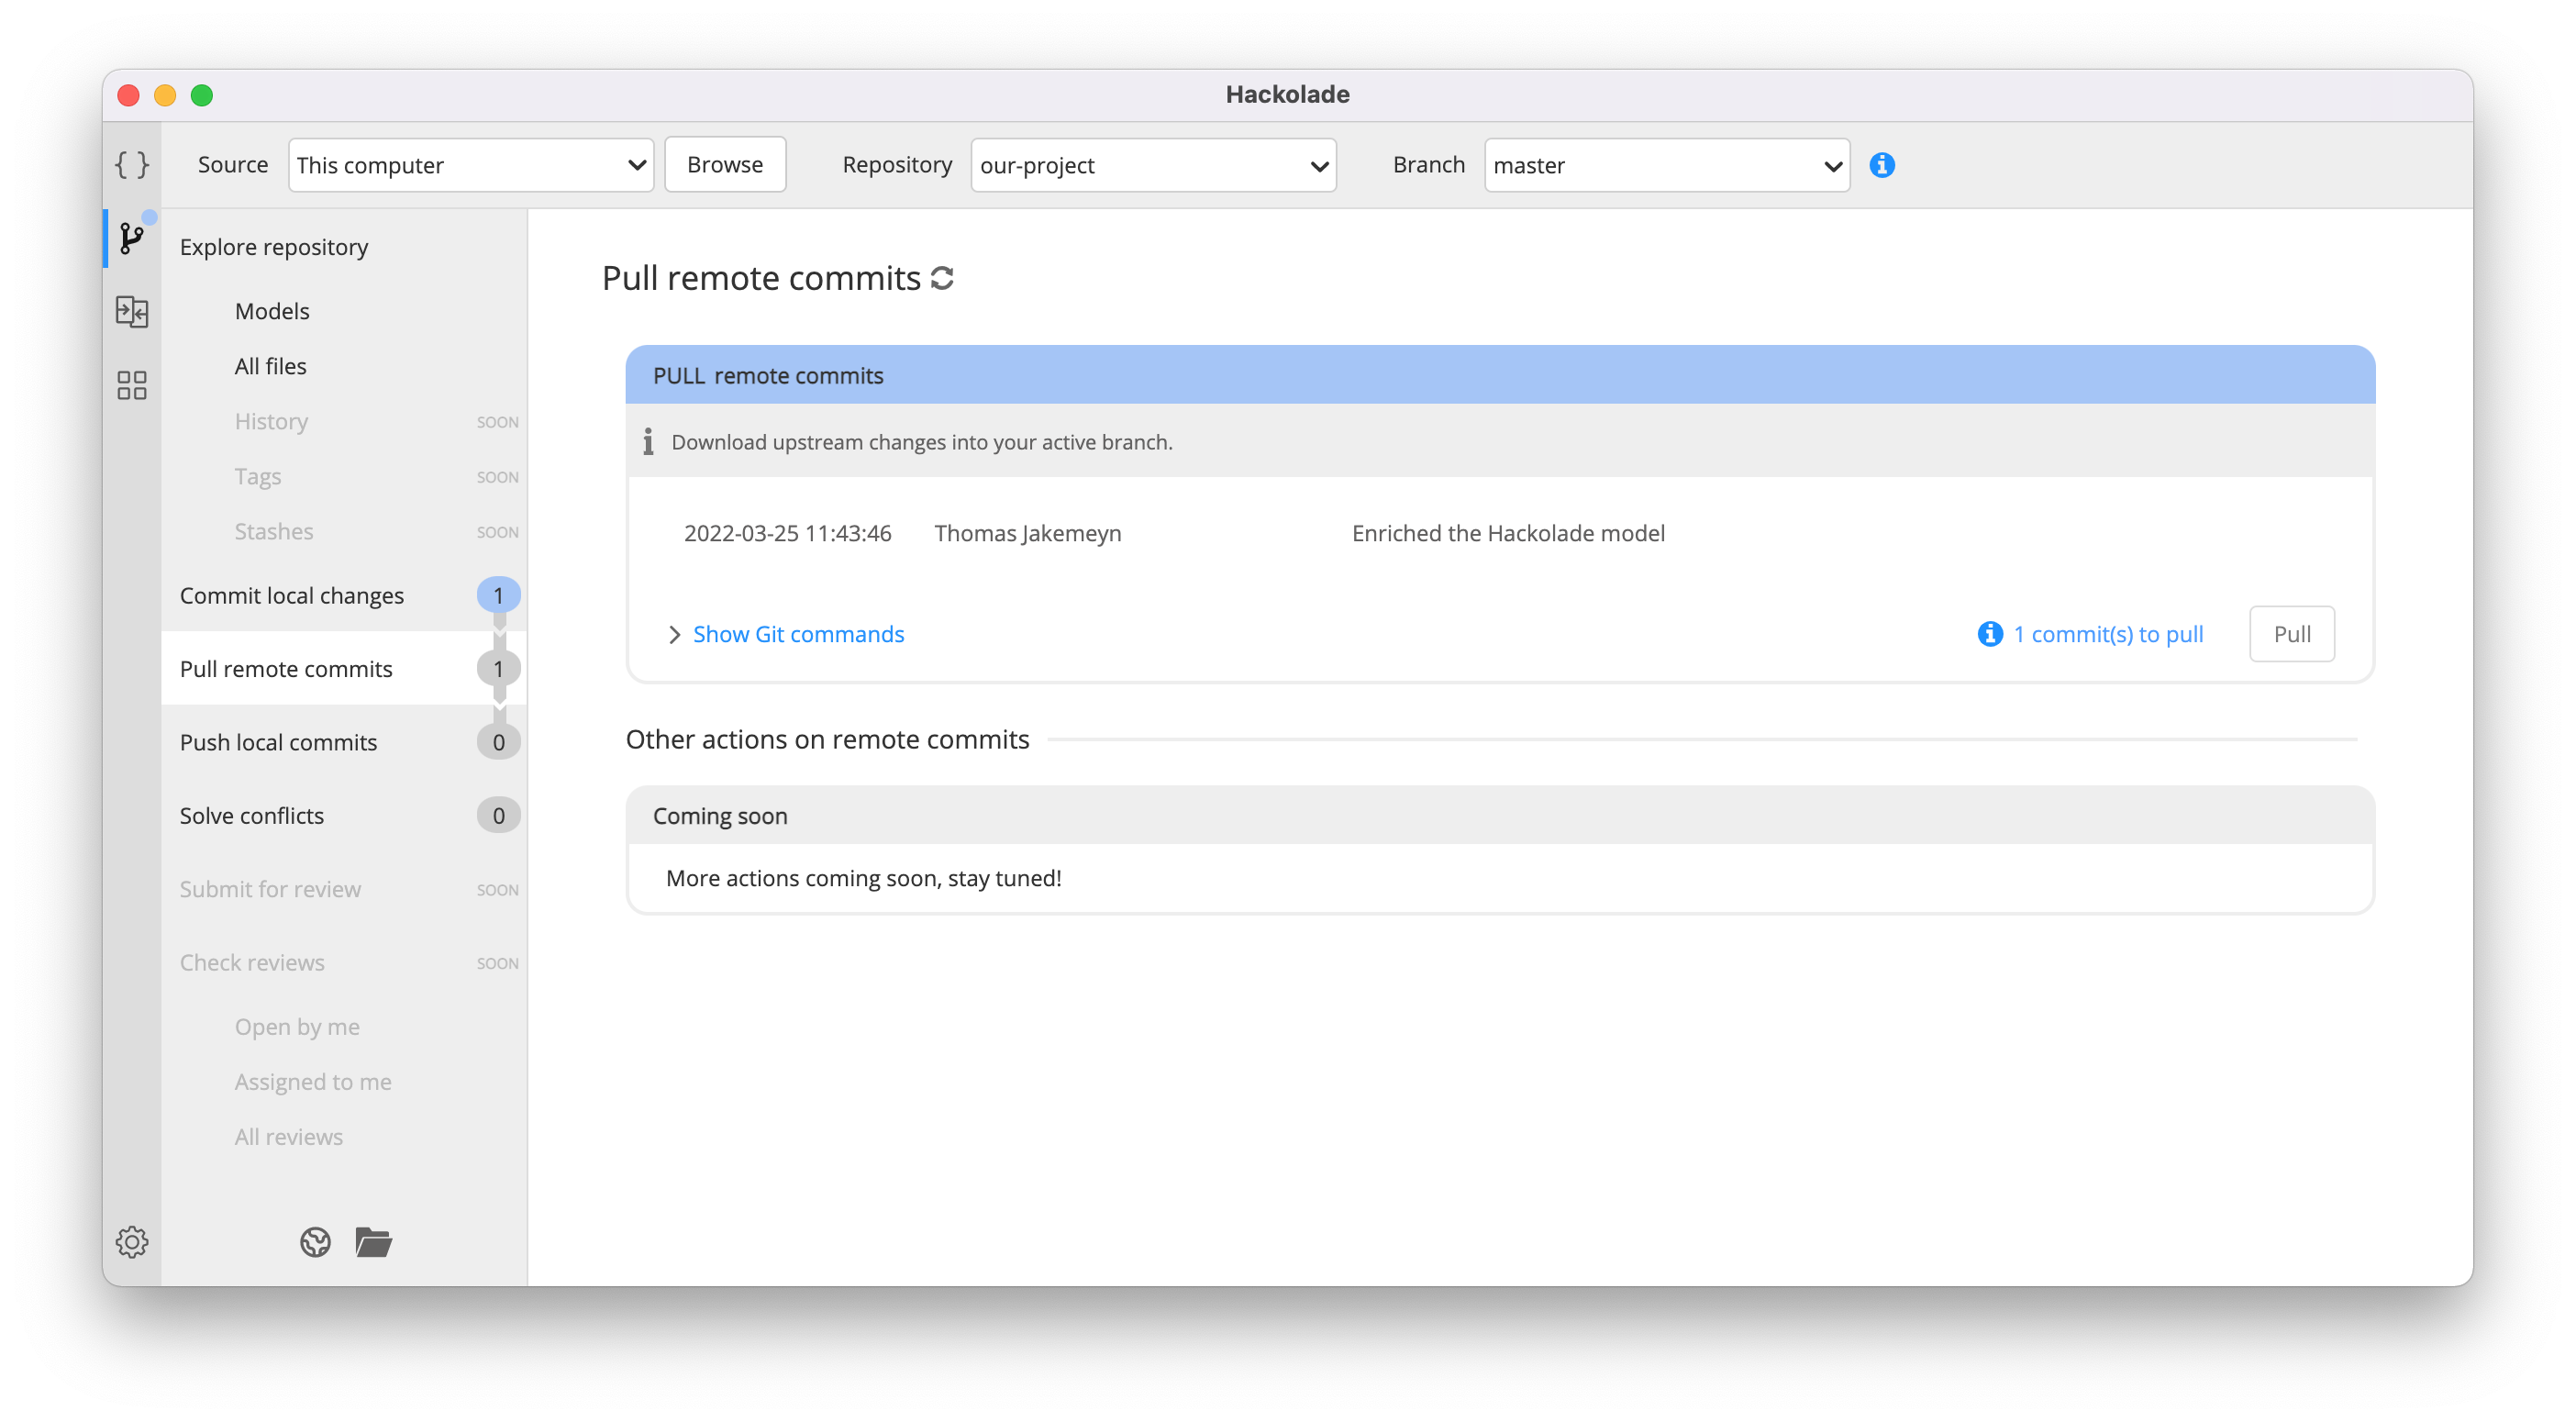Click Open by me item
Viewport: 2576px width, 1422px height.
(297, 1027)
